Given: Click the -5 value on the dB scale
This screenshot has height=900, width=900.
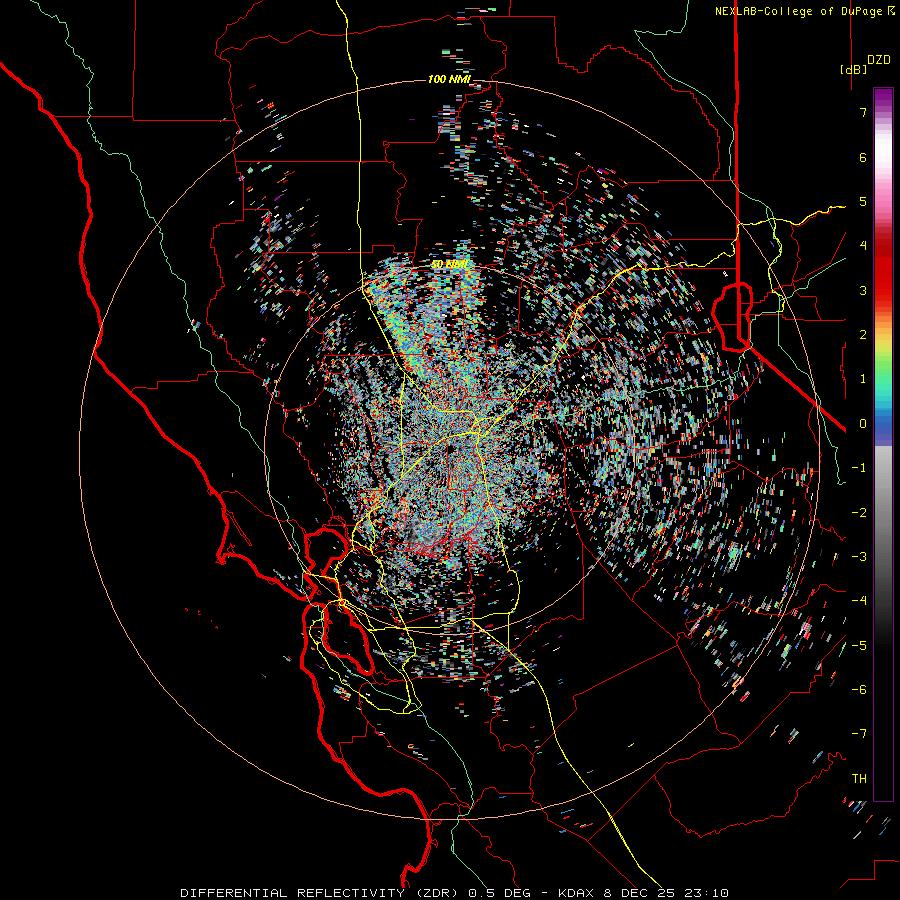Looking at the screenshot, I should point(859,646).
